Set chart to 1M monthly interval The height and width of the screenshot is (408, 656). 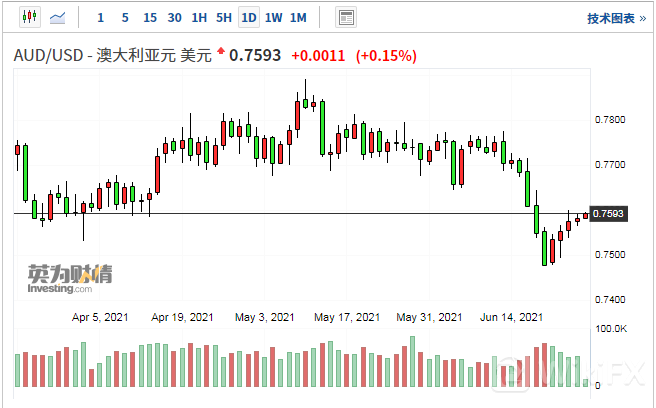298,18
